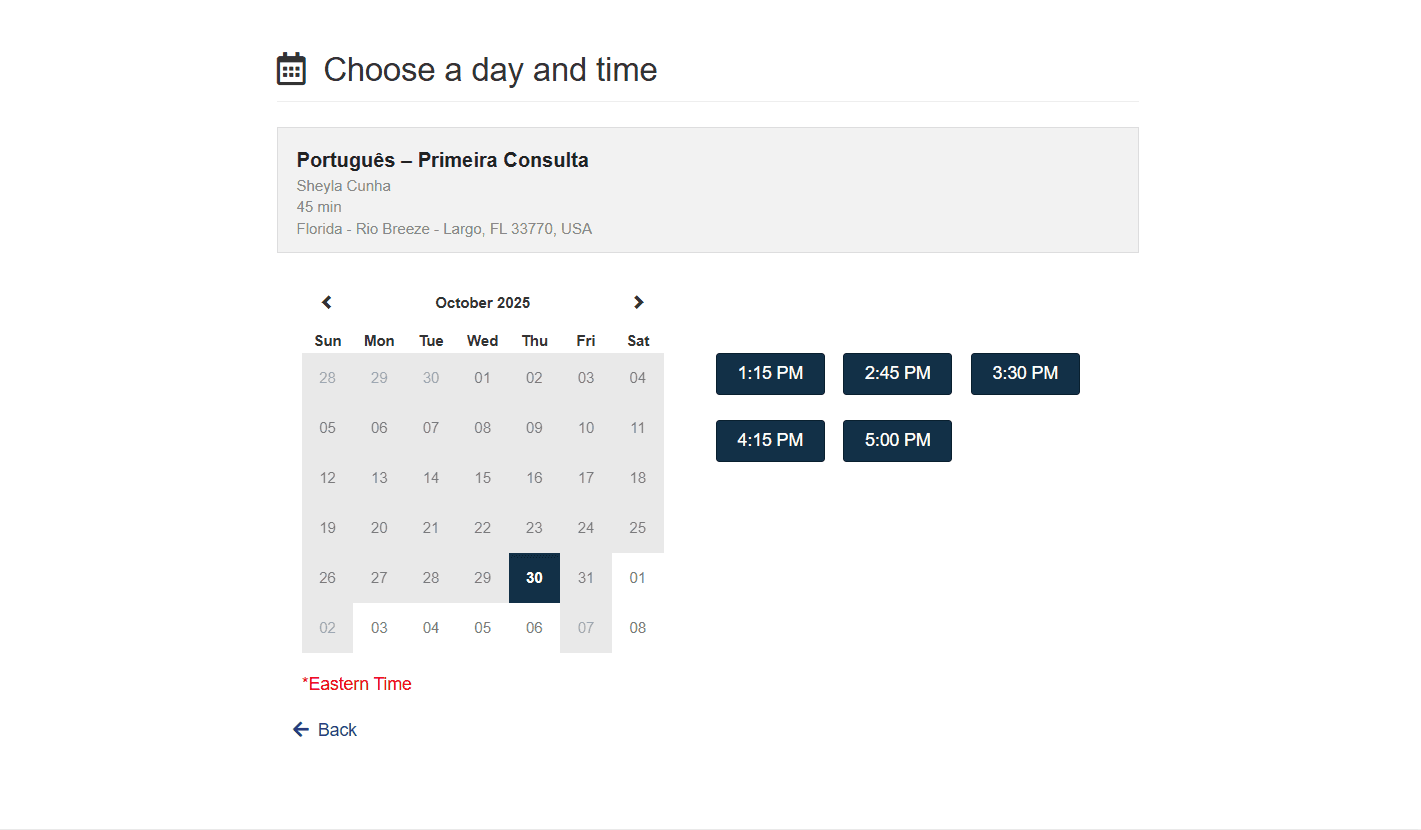Return using the Back link
The image size is (1421, 830).
click(337, 730)
